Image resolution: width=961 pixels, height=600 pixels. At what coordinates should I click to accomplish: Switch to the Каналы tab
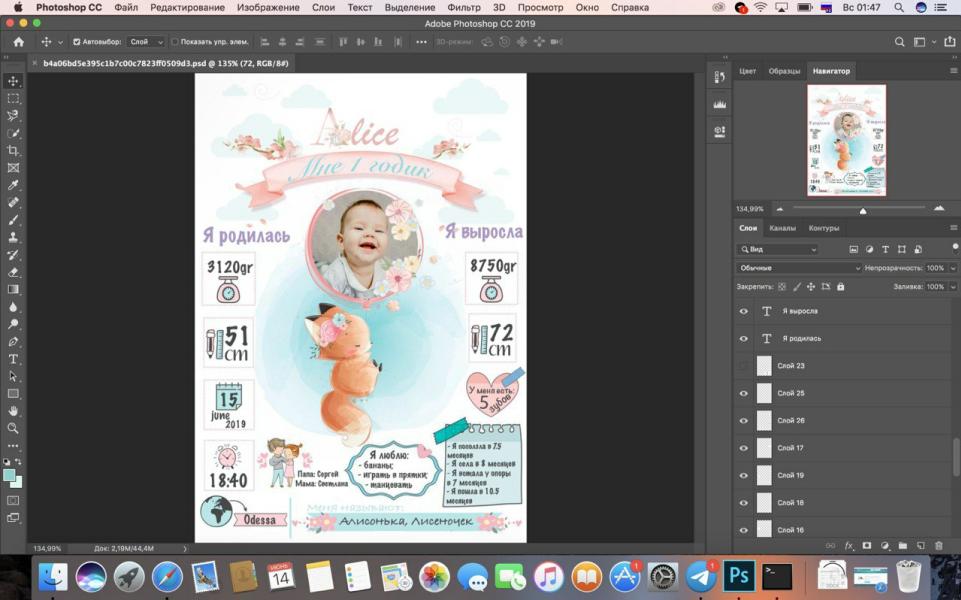tap(783, 228)
